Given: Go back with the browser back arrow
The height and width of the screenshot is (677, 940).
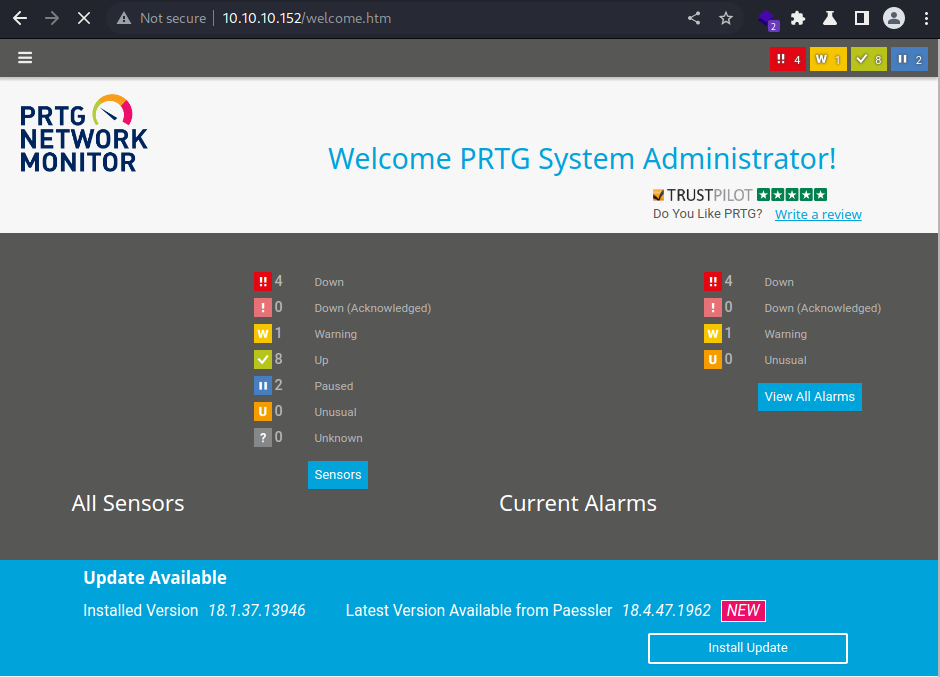Looking at the screenshot, I should pyautogui.click(x=20, y=18).
